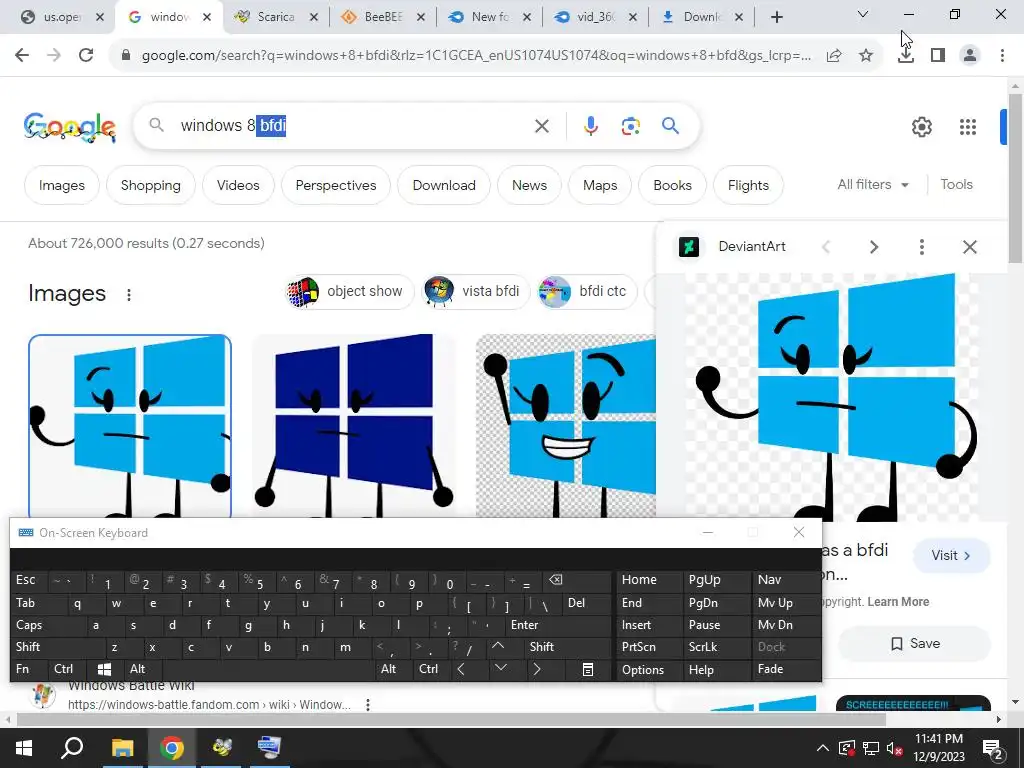The width and height of the screenshot is (1024, 768).
Task: Search by image with Google Lens
Action: (x=630, y=126)
